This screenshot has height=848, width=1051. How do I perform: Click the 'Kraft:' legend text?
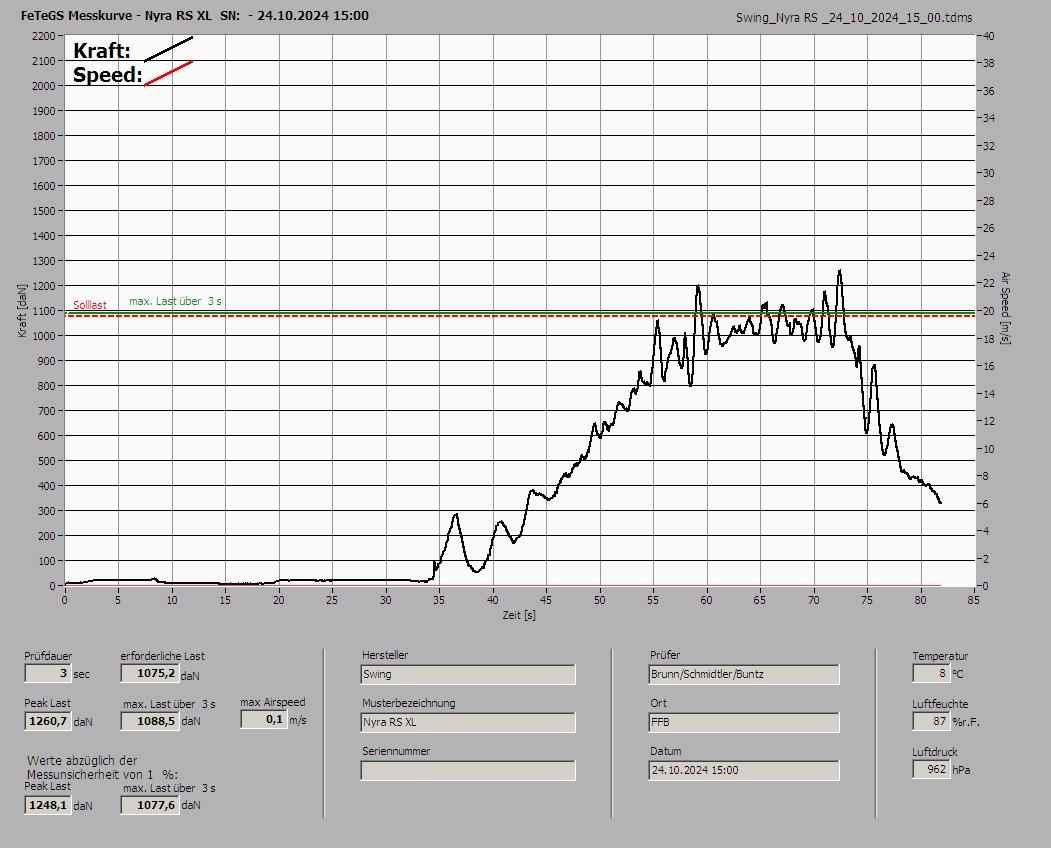coord(102,51)
